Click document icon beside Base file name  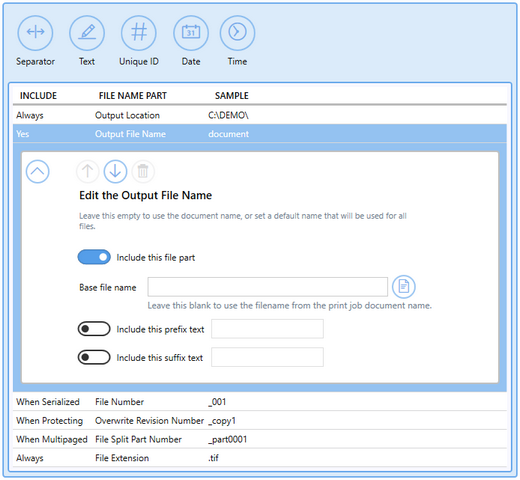404,286
